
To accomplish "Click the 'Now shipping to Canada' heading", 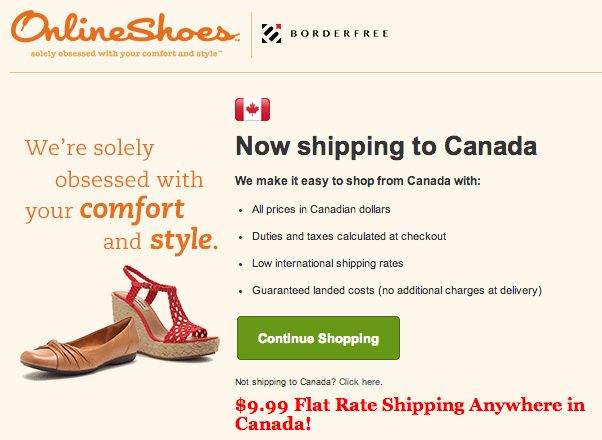I will click(x=386, y=146).
